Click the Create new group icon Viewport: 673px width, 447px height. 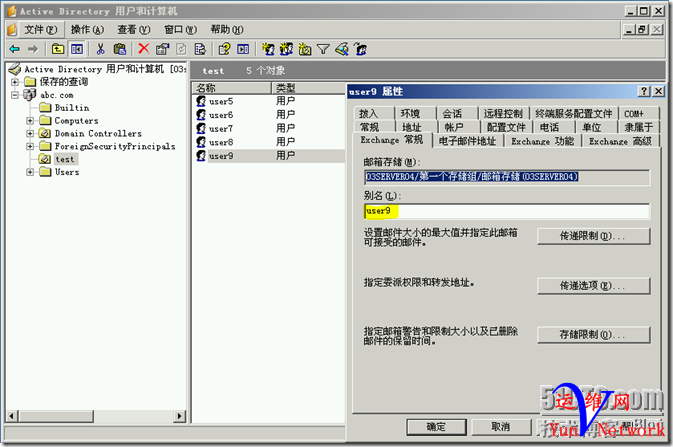[286, 49]
